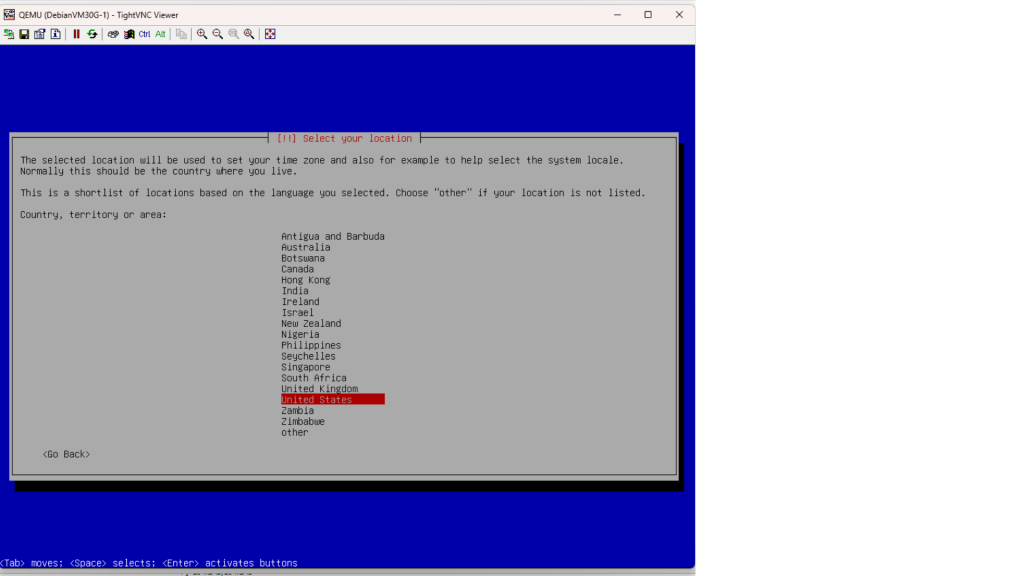1024x576 pixels.
Task: Zoom in on the remote display
Action: click(202, 34)
